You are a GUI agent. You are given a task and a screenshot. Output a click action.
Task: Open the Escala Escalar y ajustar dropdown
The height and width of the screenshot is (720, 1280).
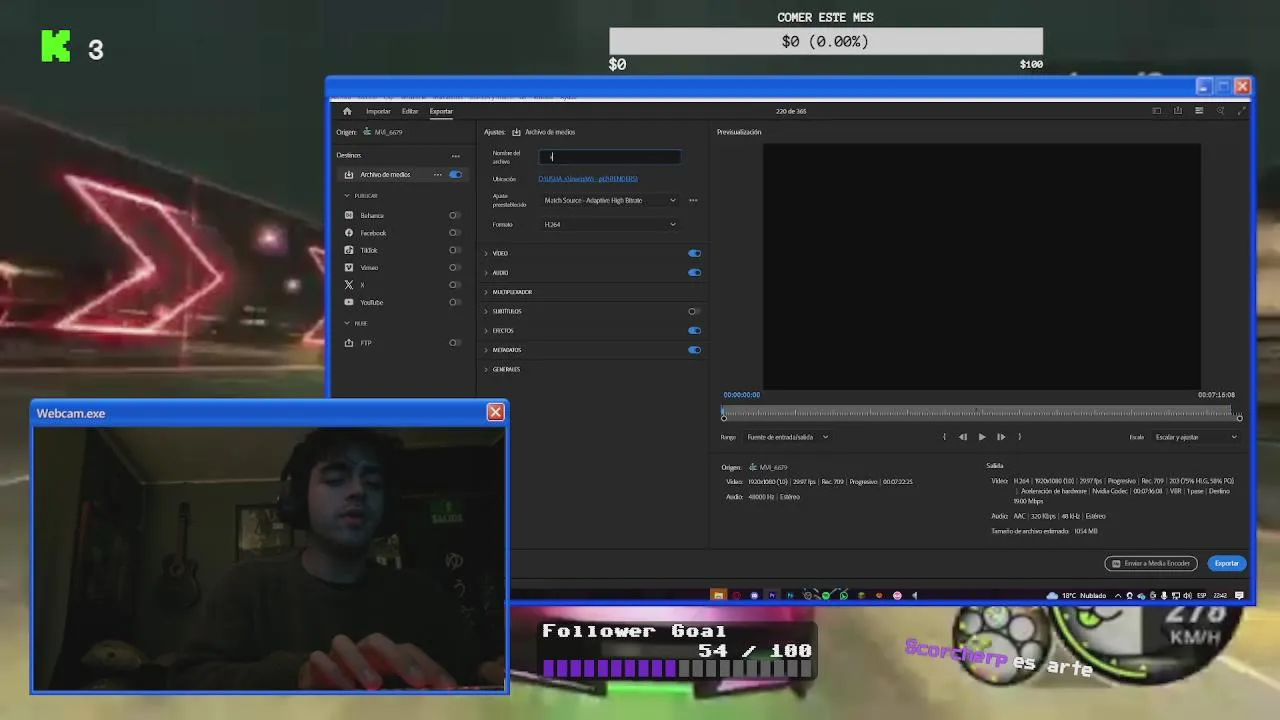click(x=1196, y=437)
